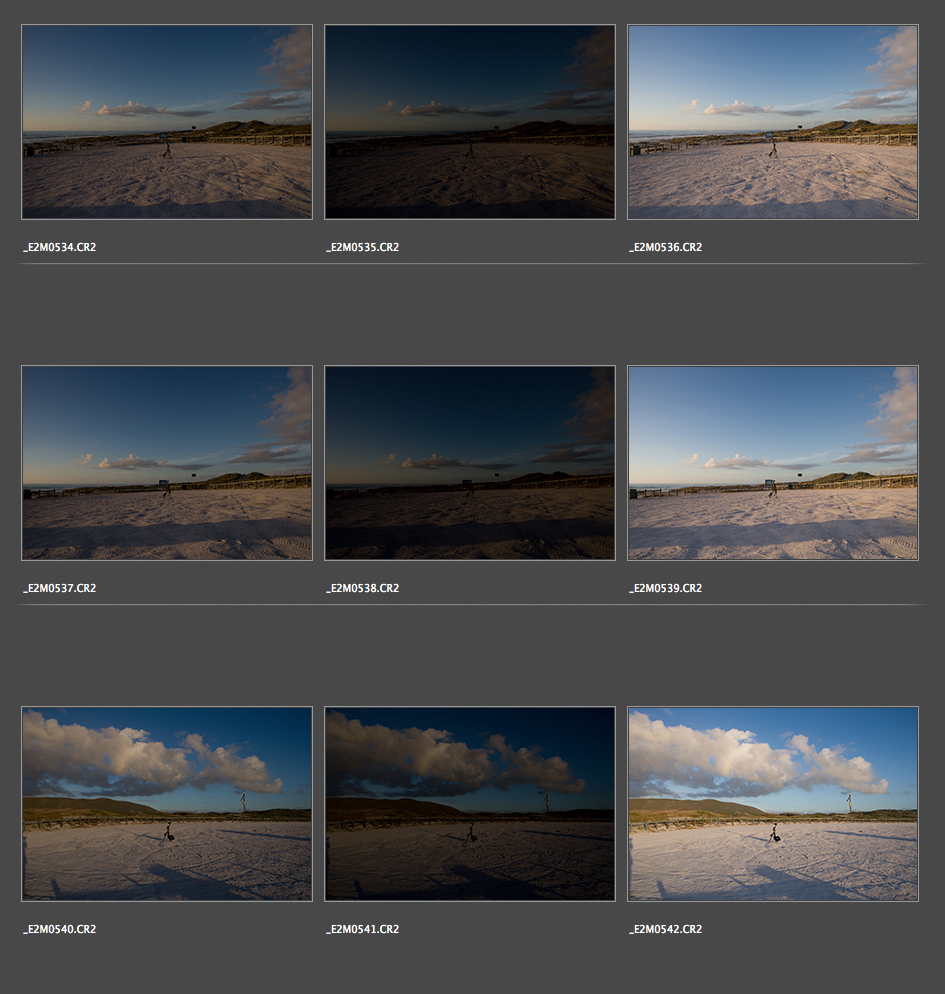Click the filename label _E2M0537.CR2
945x994 pixels.
pos(59,588)
